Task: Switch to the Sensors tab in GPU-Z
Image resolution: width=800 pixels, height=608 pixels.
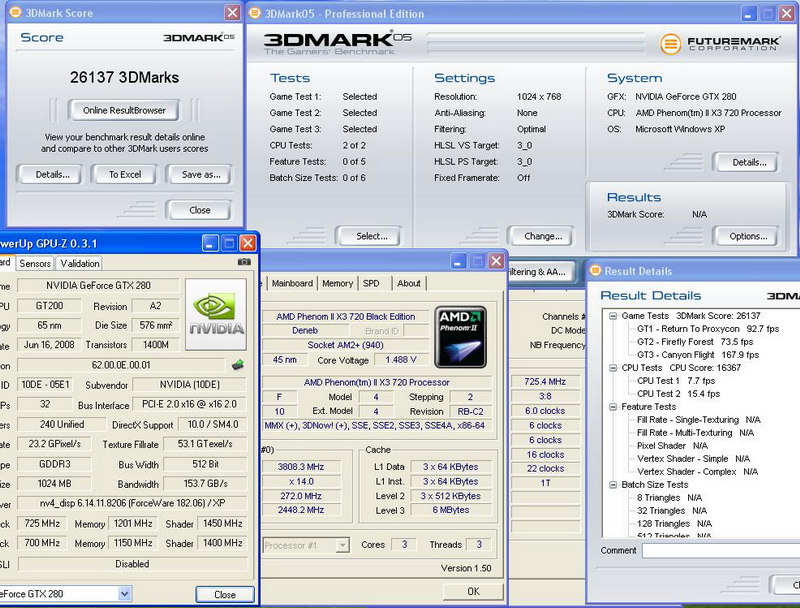Action: point(35,263)
